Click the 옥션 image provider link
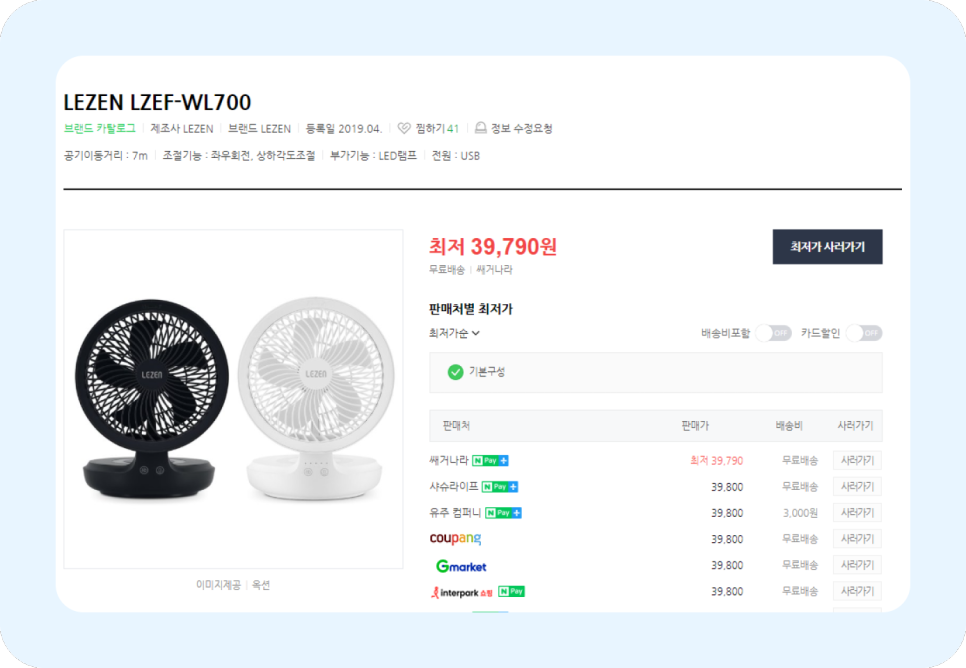The image size is (966, 668). 261,585
